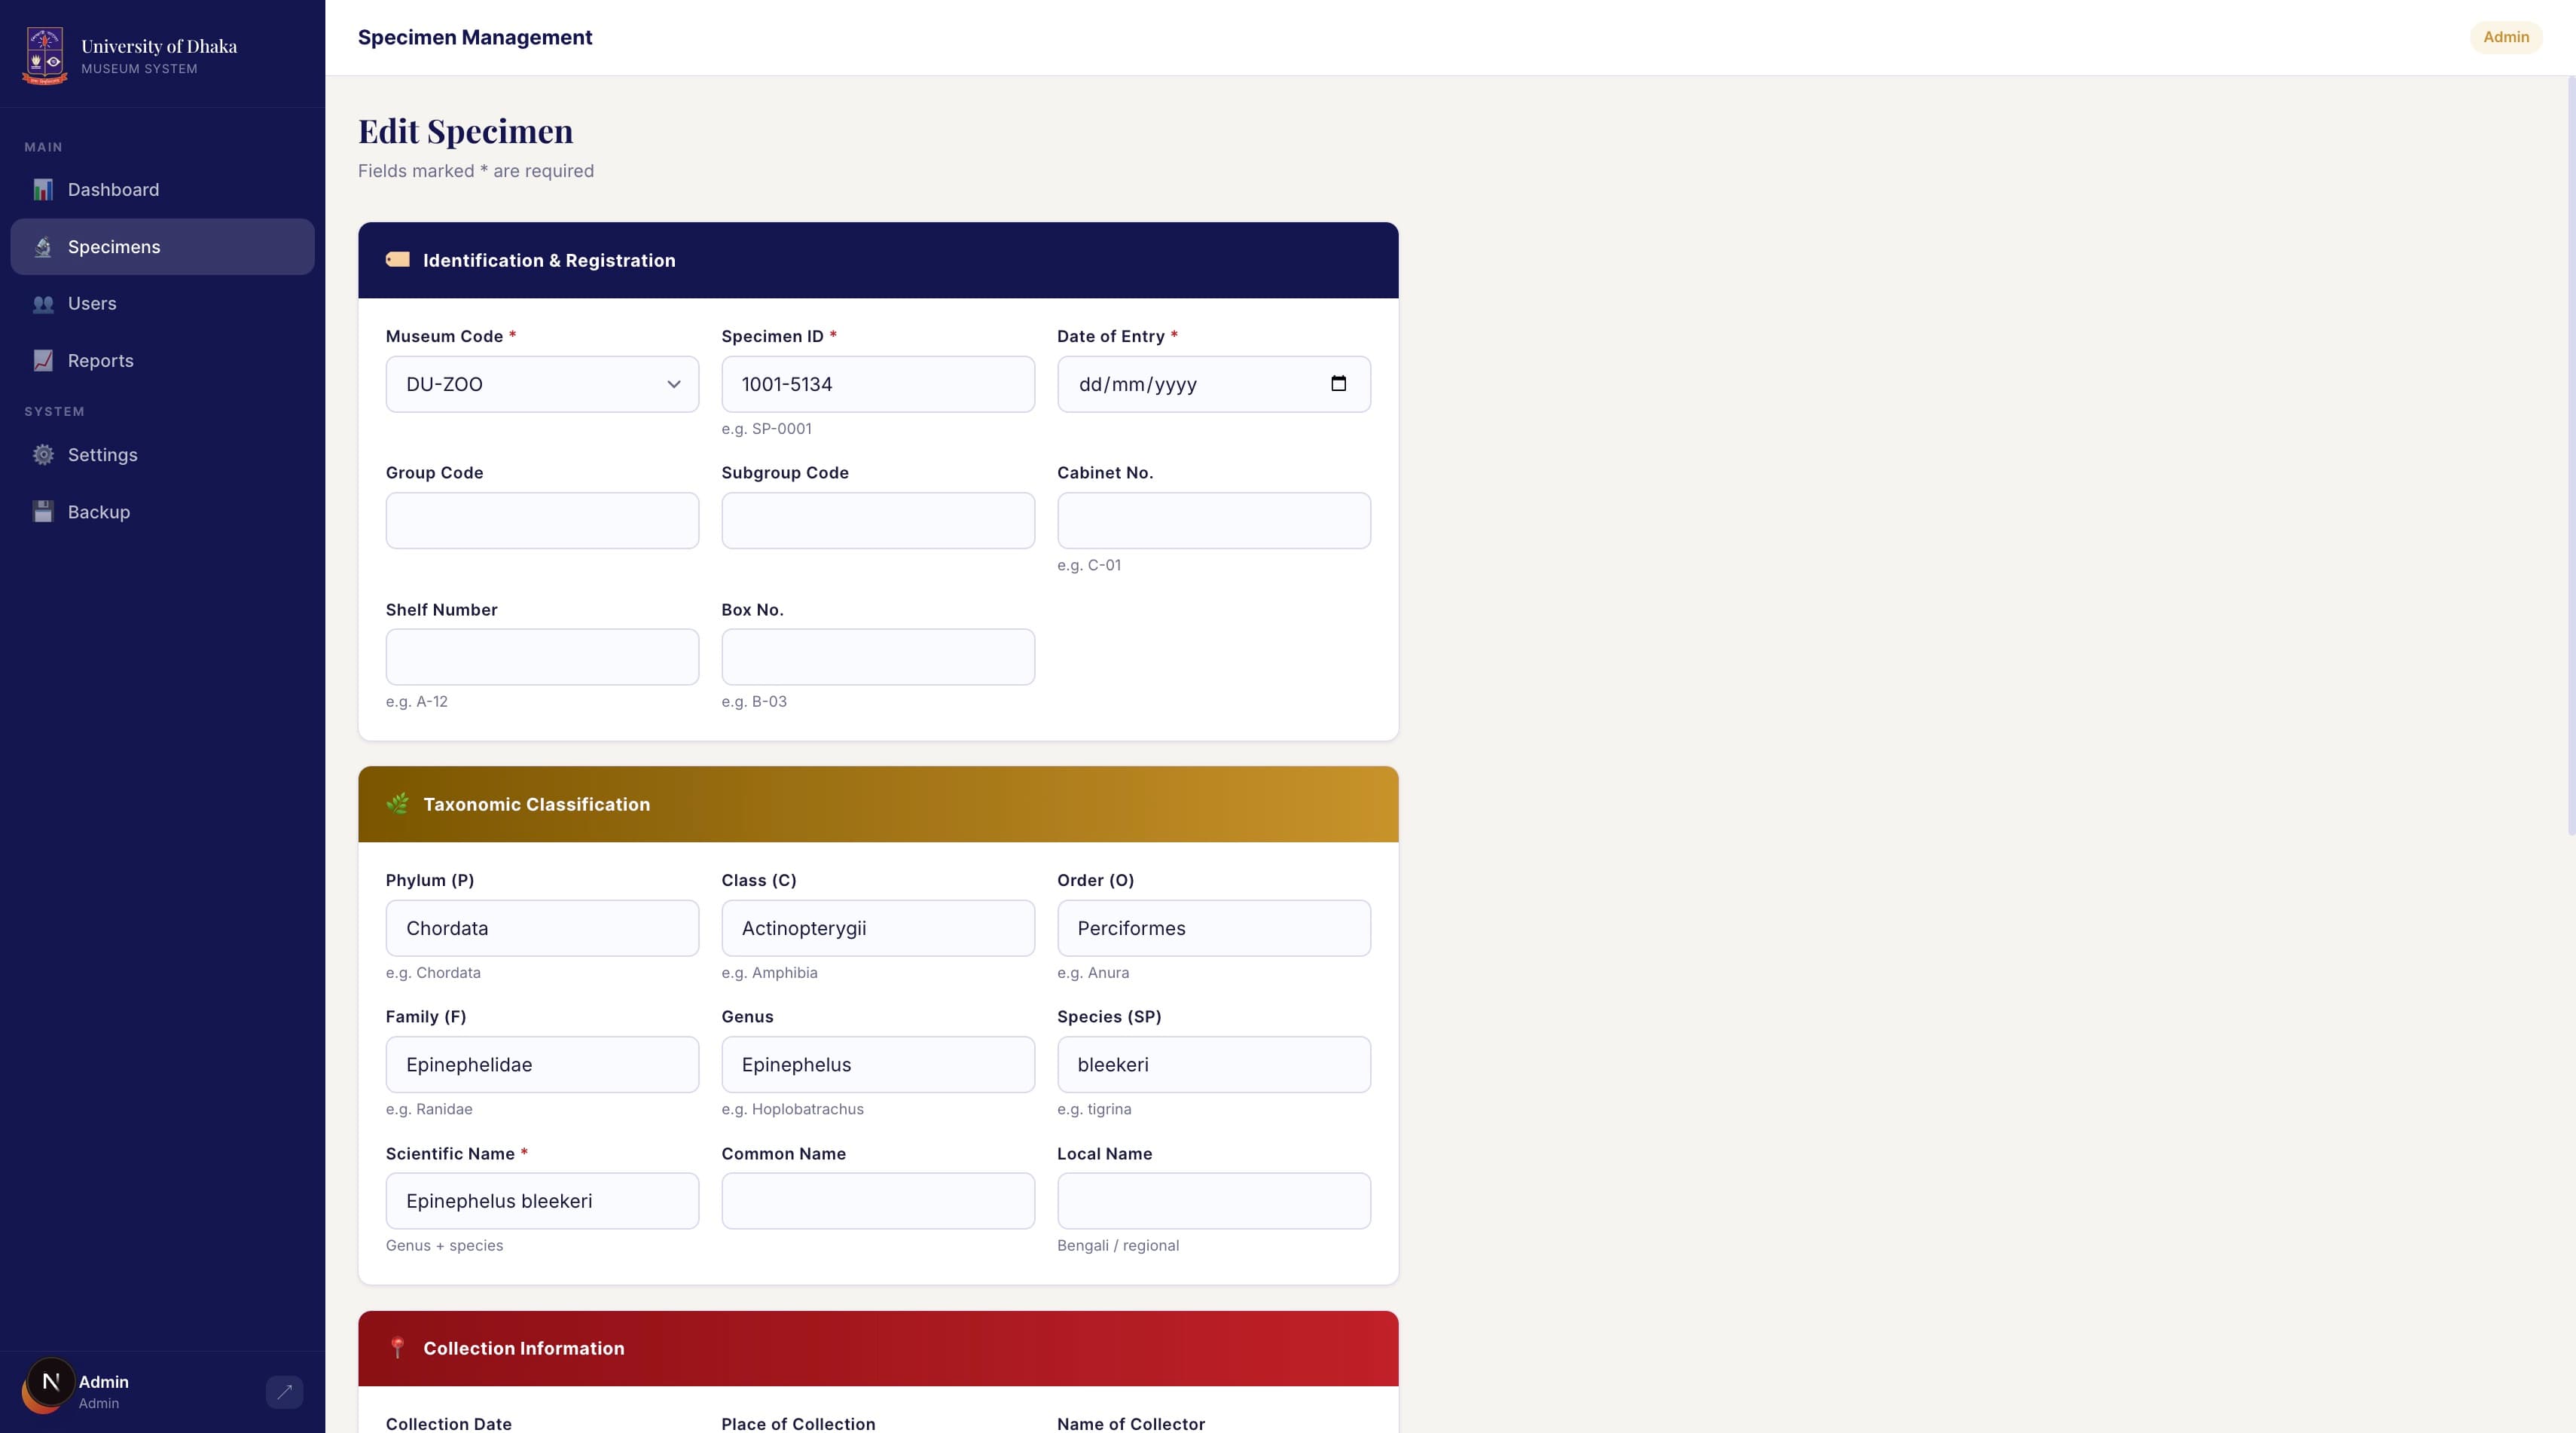Focus the Shelf Number field
The image size is (2576, 1433).
tap(542, 657)
